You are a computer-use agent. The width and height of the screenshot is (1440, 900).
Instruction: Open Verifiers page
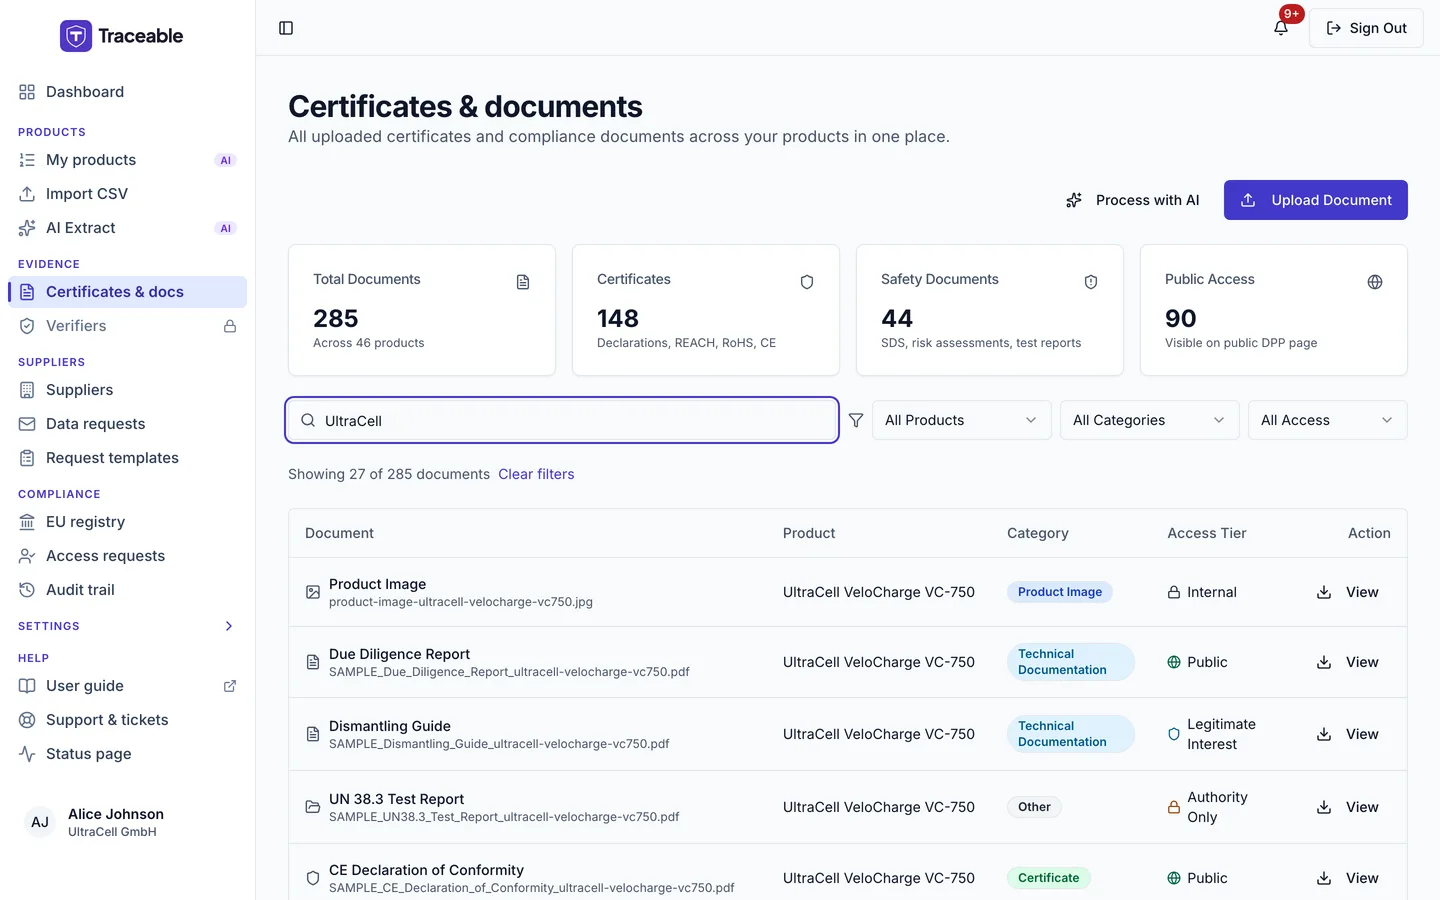click(x=127, y=326)
